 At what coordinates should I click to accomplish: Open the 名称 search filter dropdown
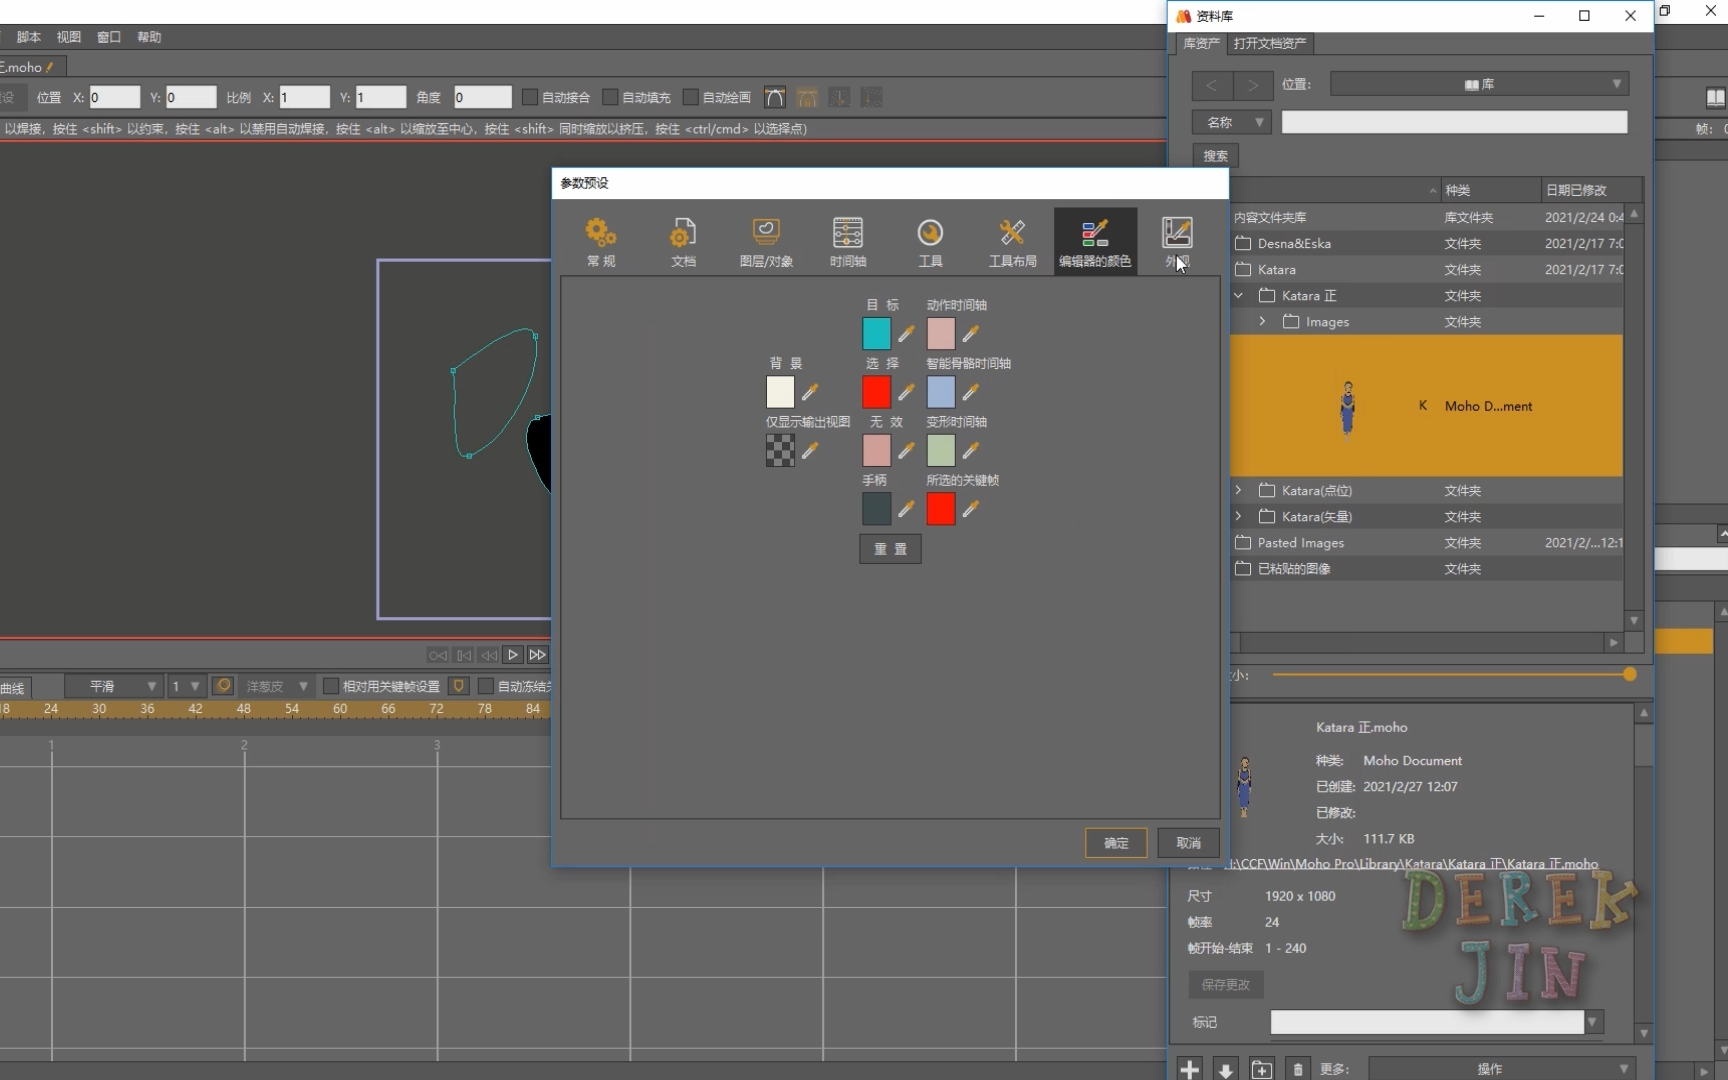(1231, 122)
